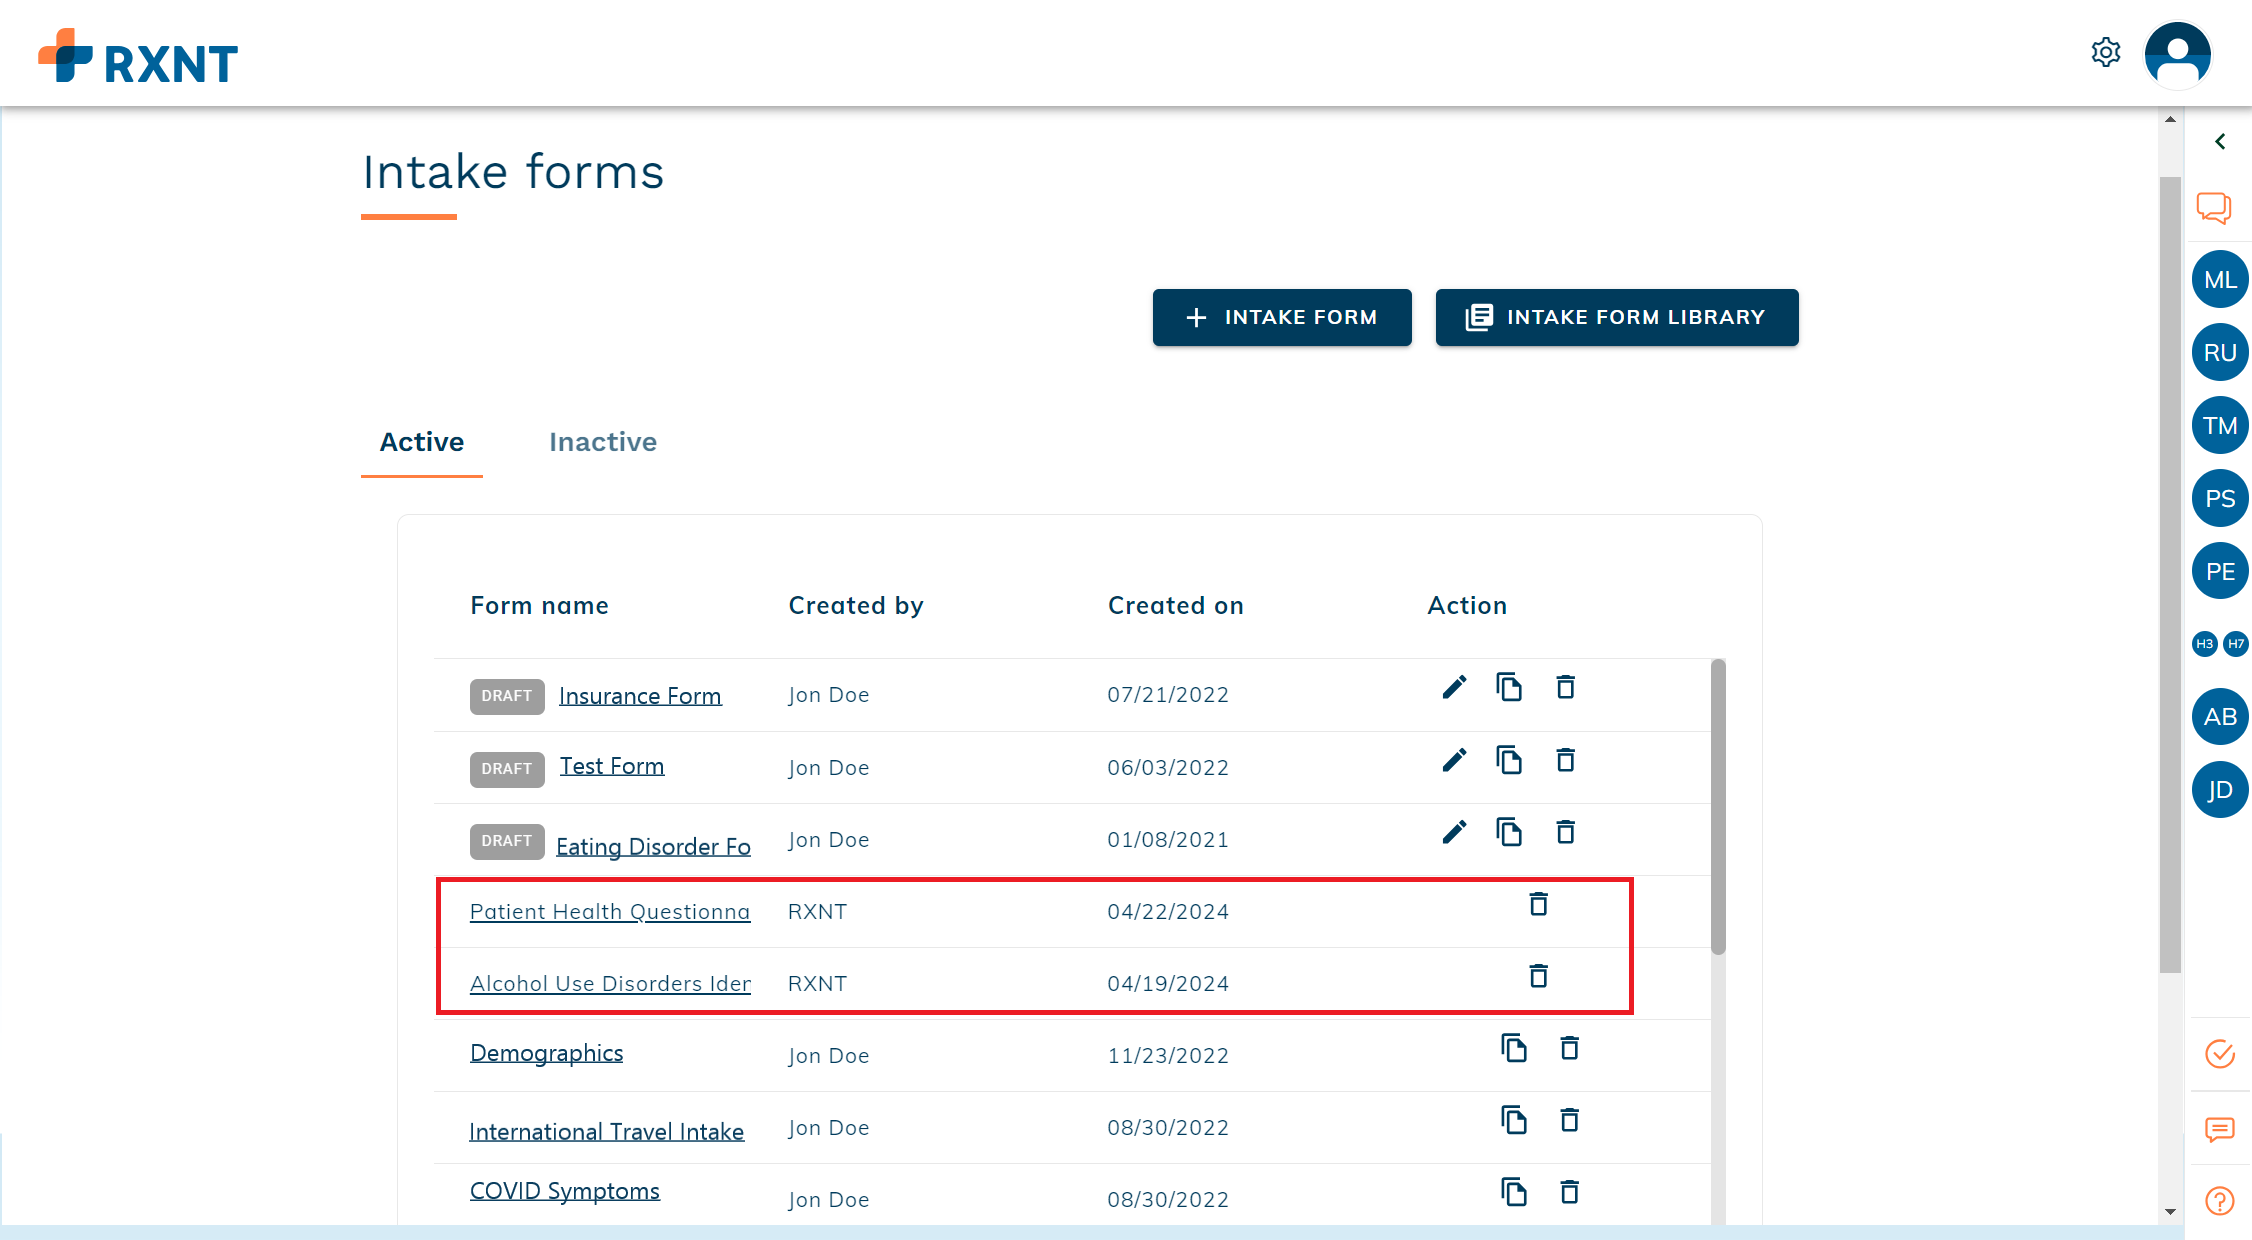Image resolution: width=2252 pixels, height=1240 pixels.
Task: Click the Created by column header
Action: pos(856,606)
